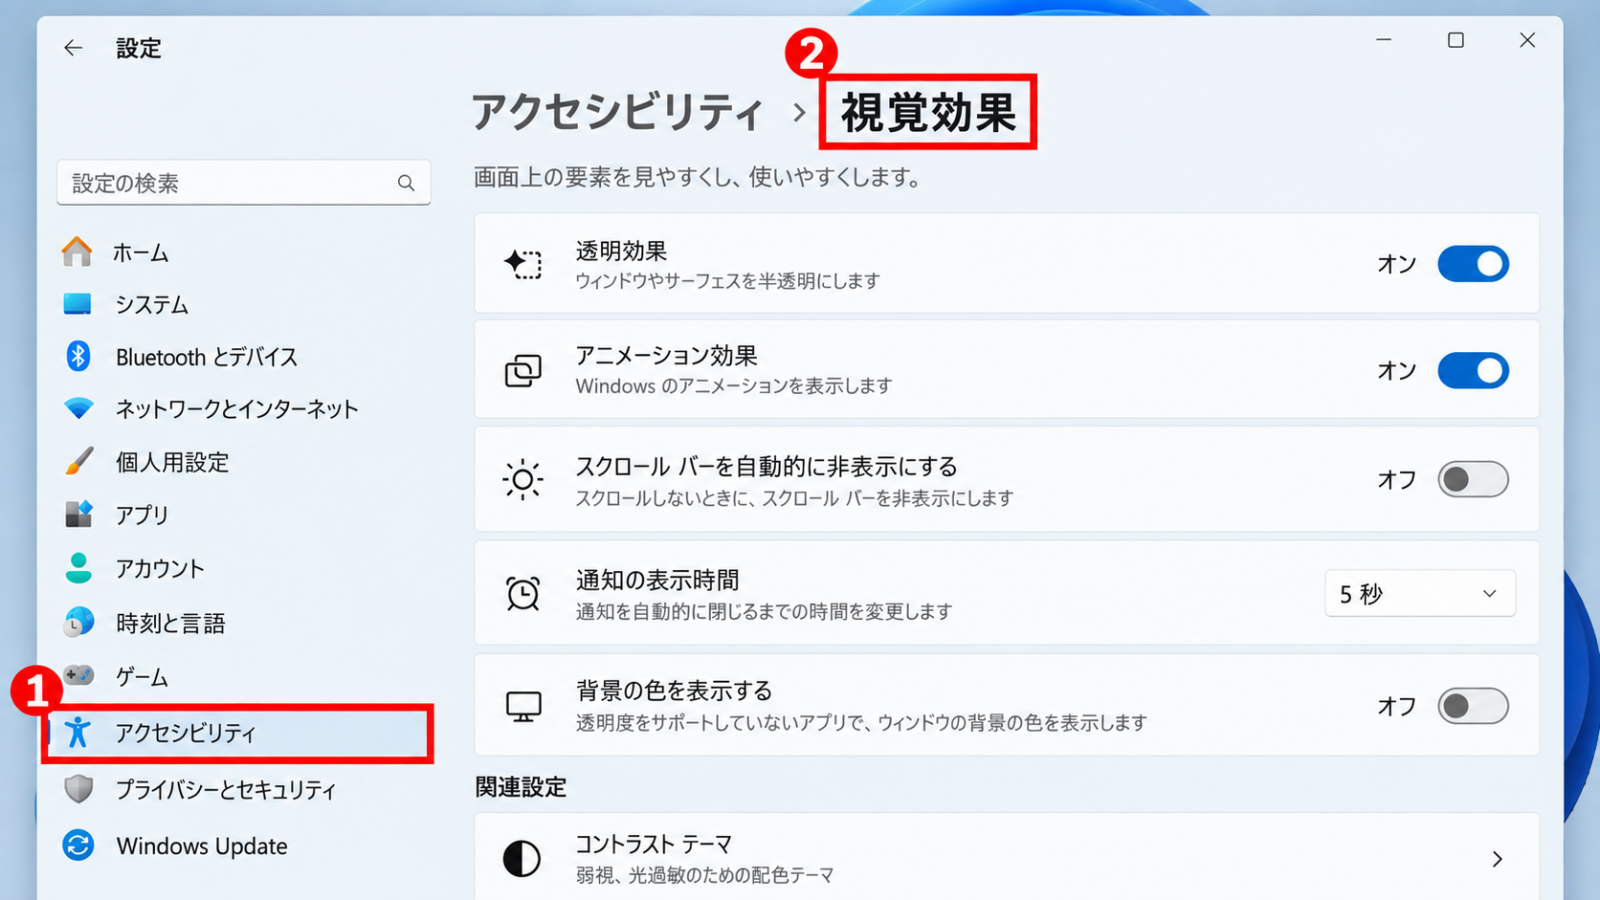Open ネットワークとインターネット settings
This screenshot has width=1600, height=900.
point(237,409)
